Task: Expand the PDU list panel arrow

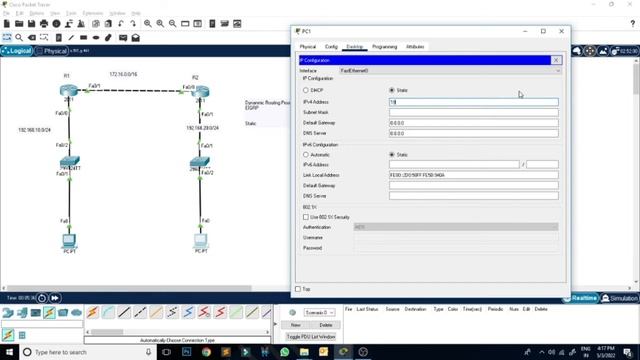Action: (x=275, y=324)
